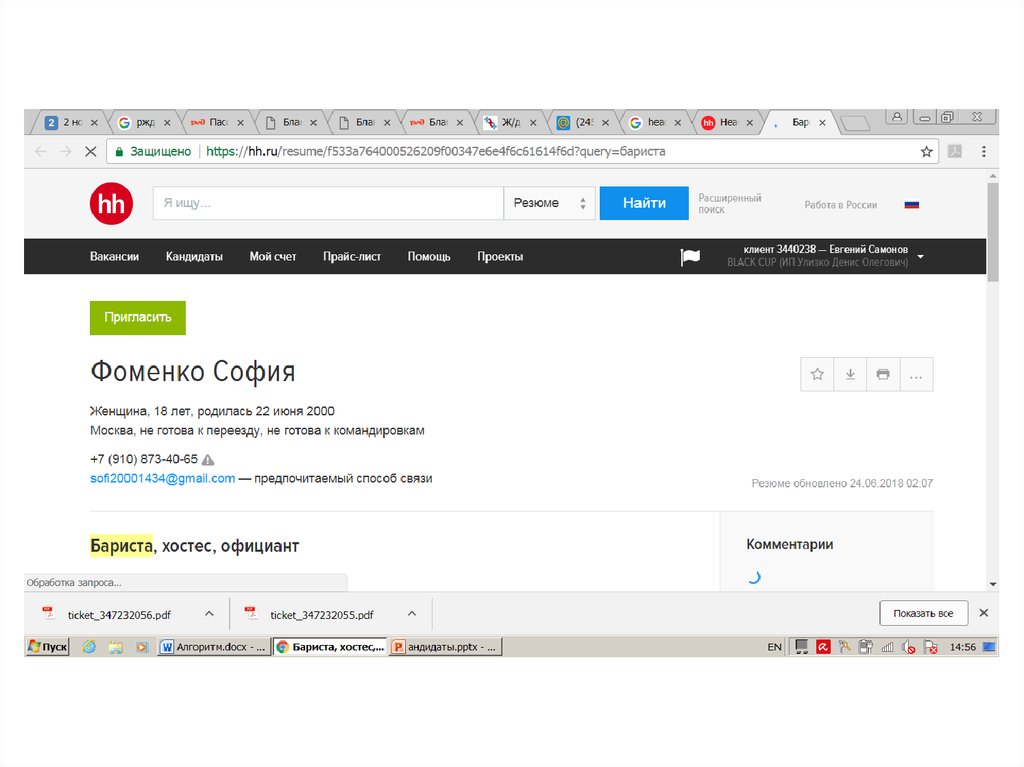Click the flag notifications icon
This screenshot has width=1024, height=767.
click(690, 257)
